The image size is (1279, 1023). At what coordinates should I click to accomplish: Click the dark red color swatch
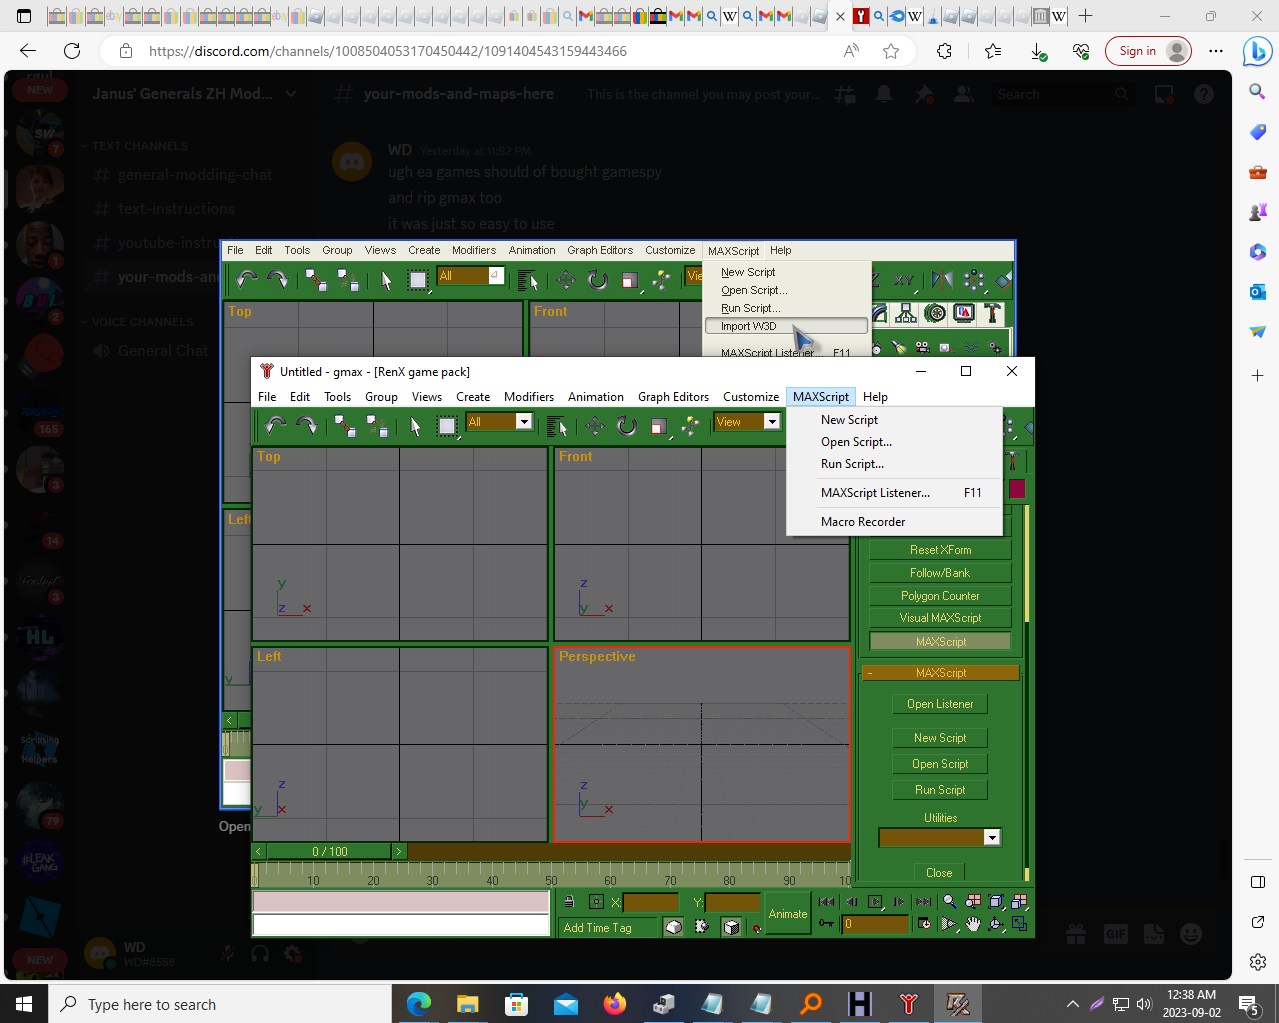[x=1017, y=488]
